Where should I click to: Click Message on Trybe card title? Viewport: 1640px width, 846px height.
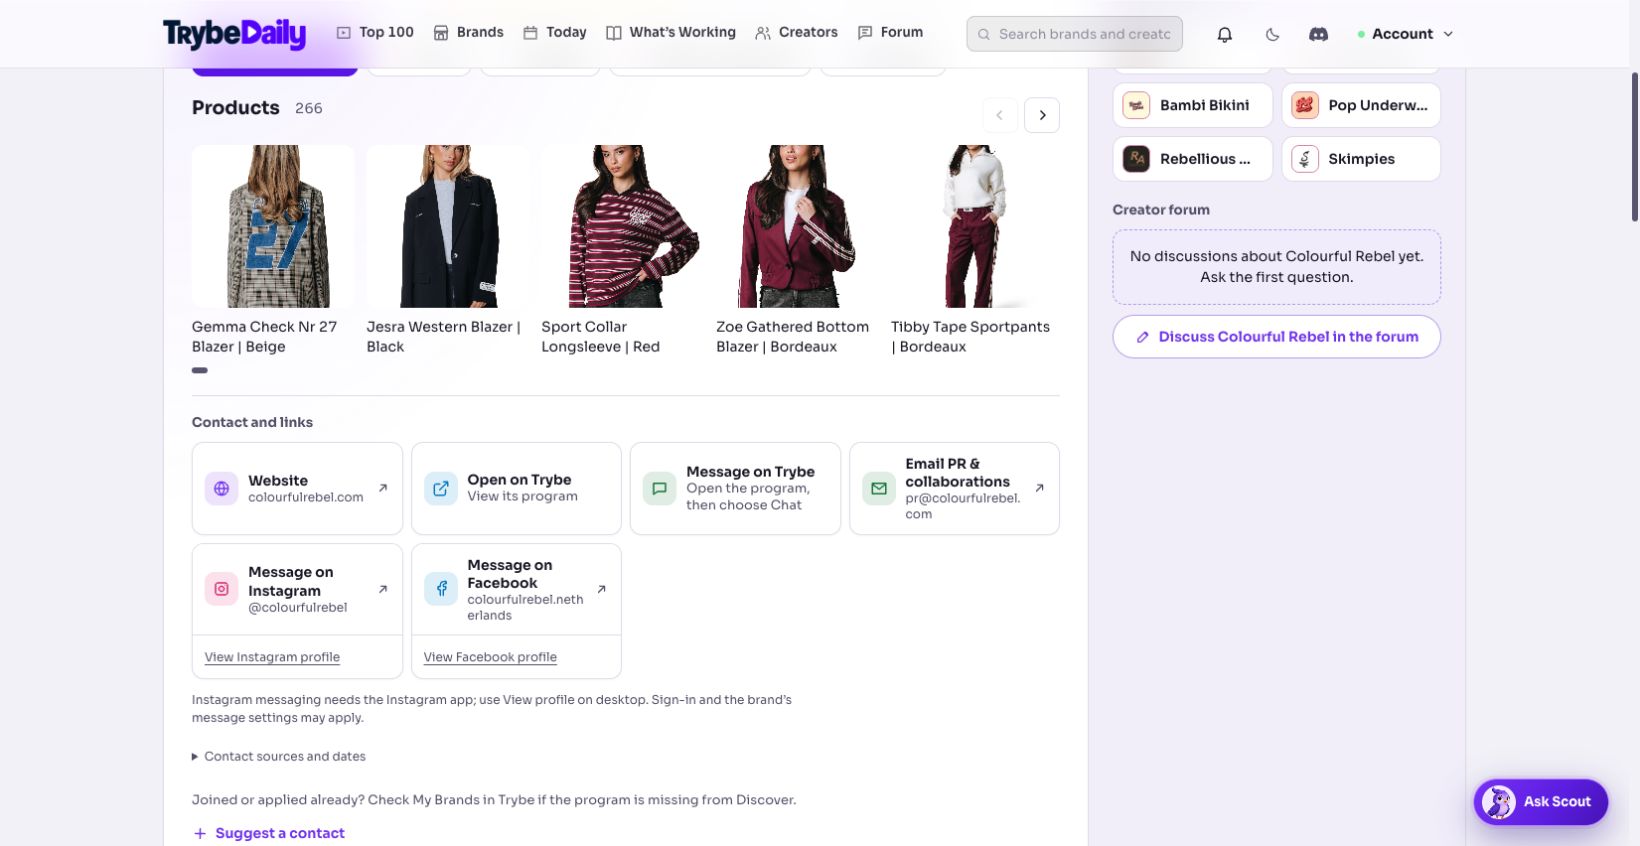[750, 472]
